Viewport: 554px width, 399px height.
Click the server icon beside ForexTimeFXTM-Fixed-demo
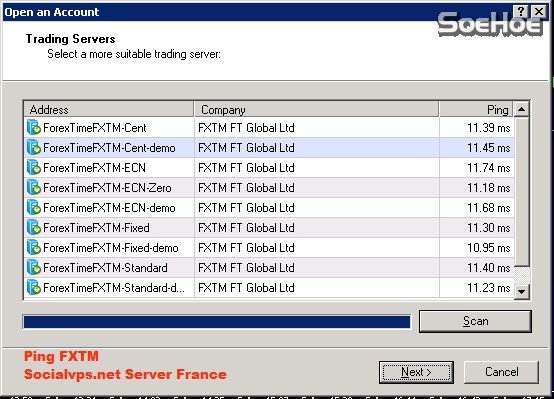point(34,248)
